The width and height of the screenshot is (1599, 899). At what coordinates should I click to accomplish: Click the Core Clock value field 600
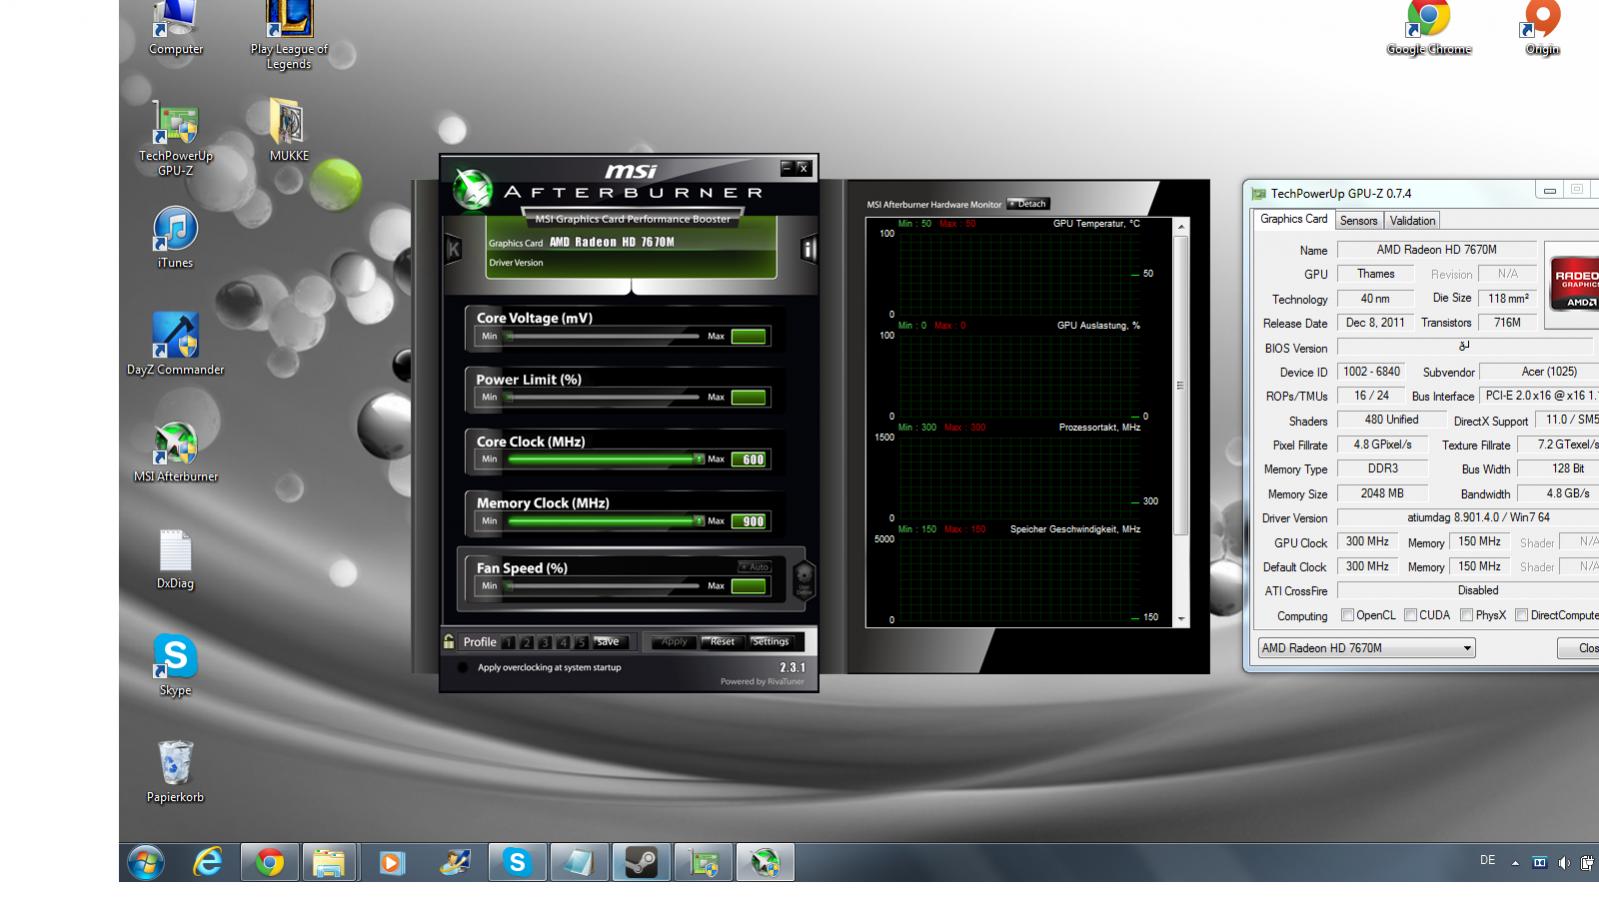tap(749, 459)
